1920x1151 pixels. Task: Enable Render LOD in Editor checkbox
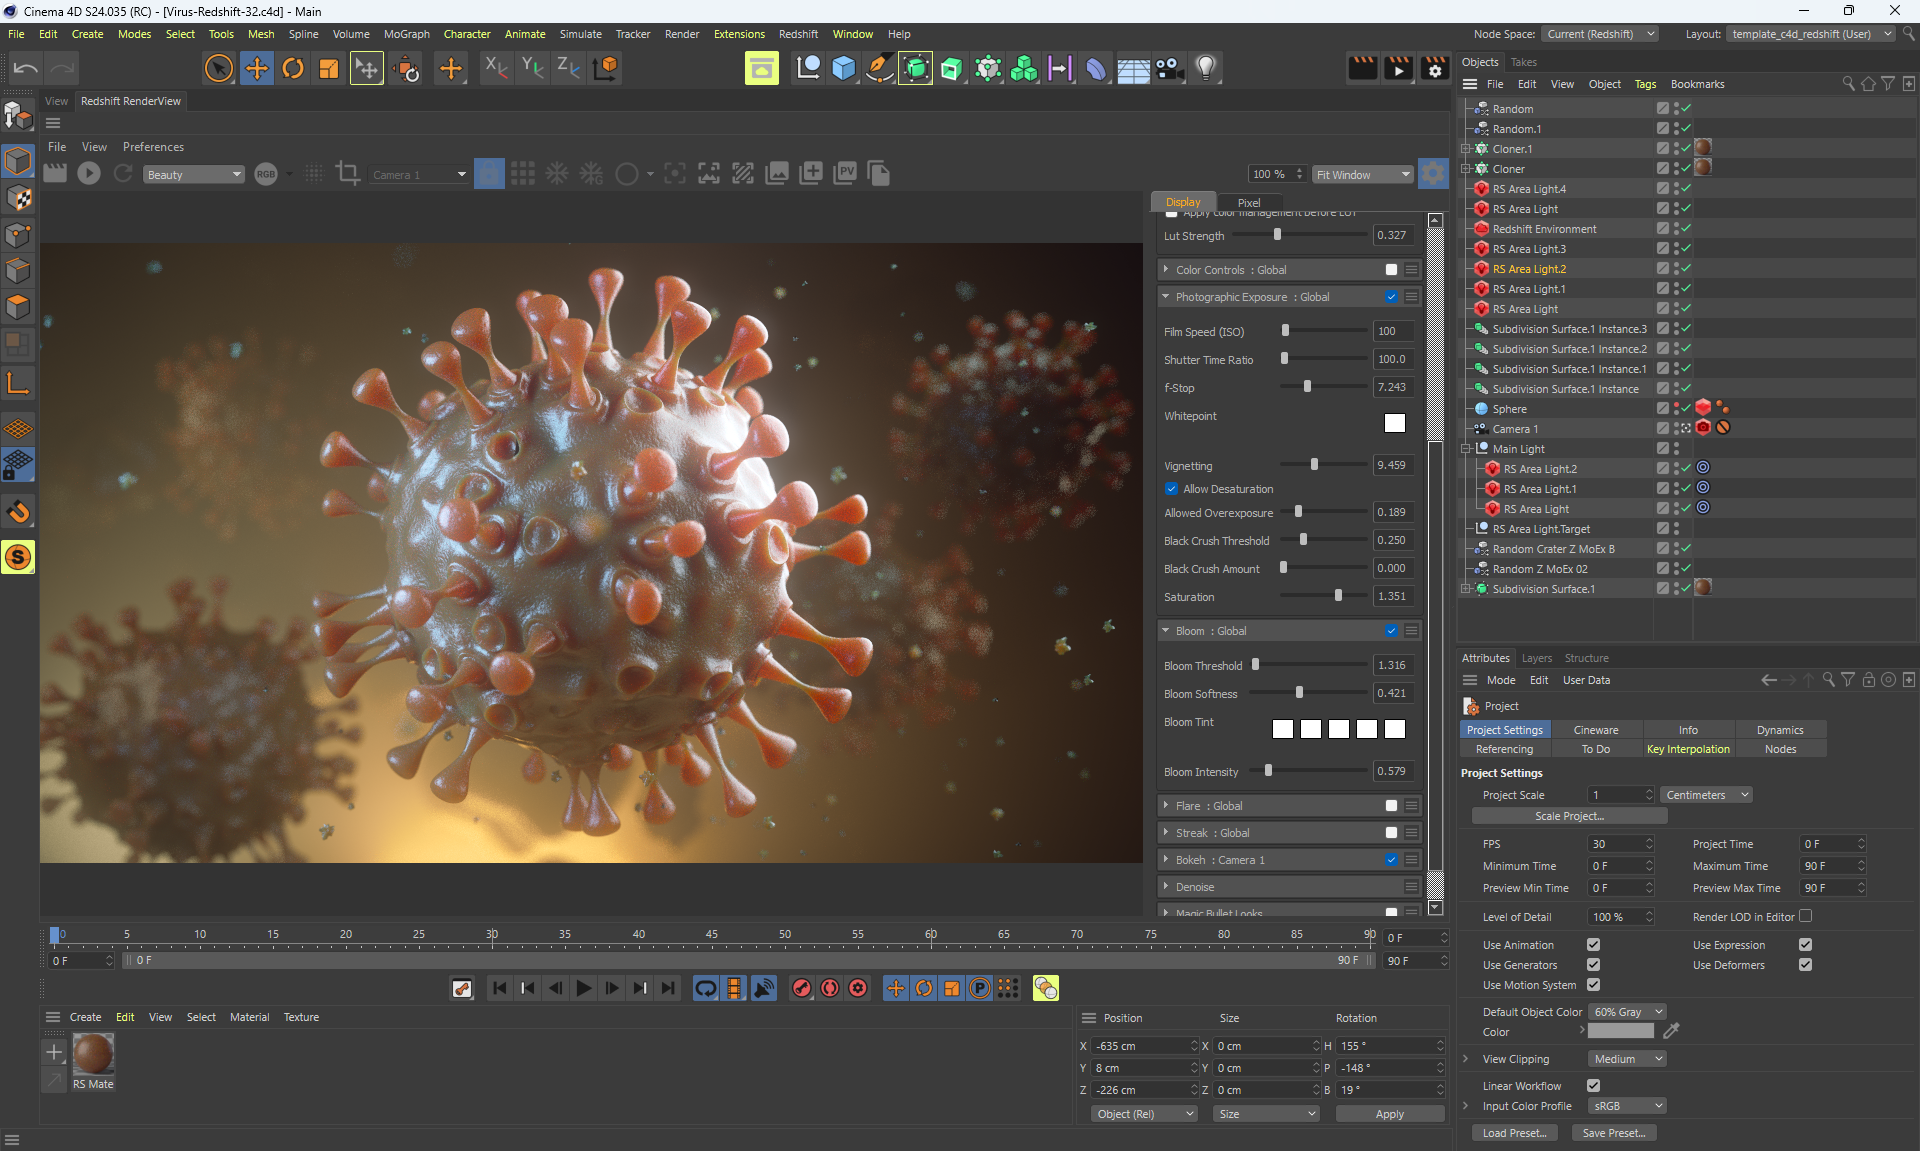coord(1805,916)
